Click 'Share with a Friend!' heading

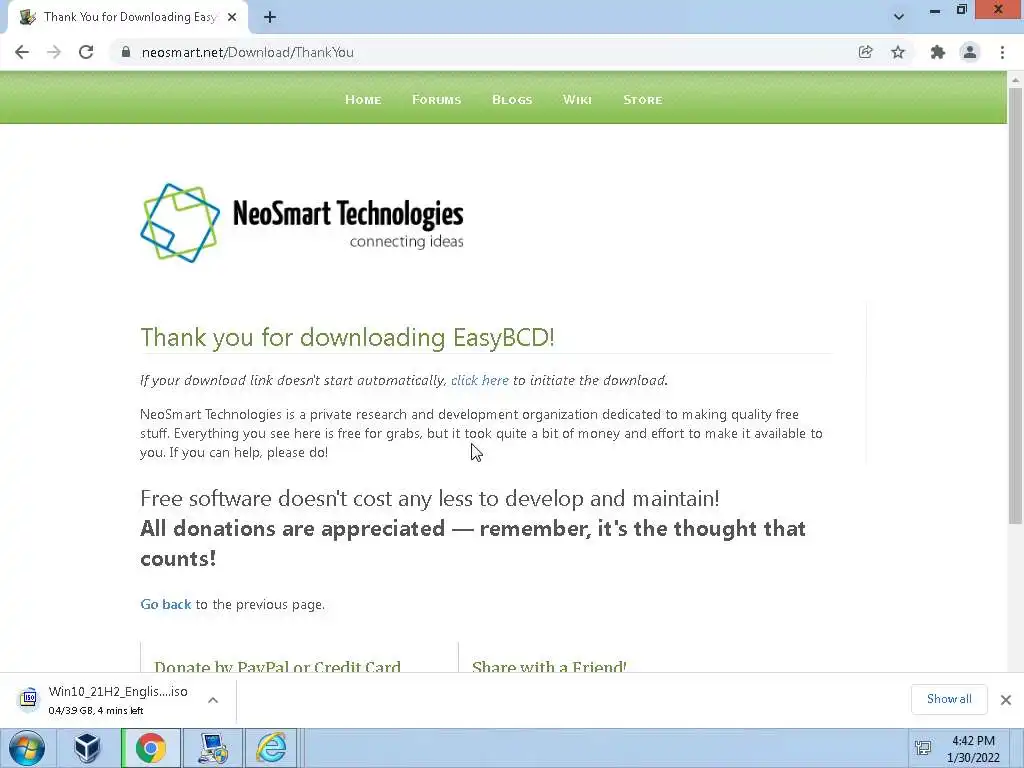point(549,666)
